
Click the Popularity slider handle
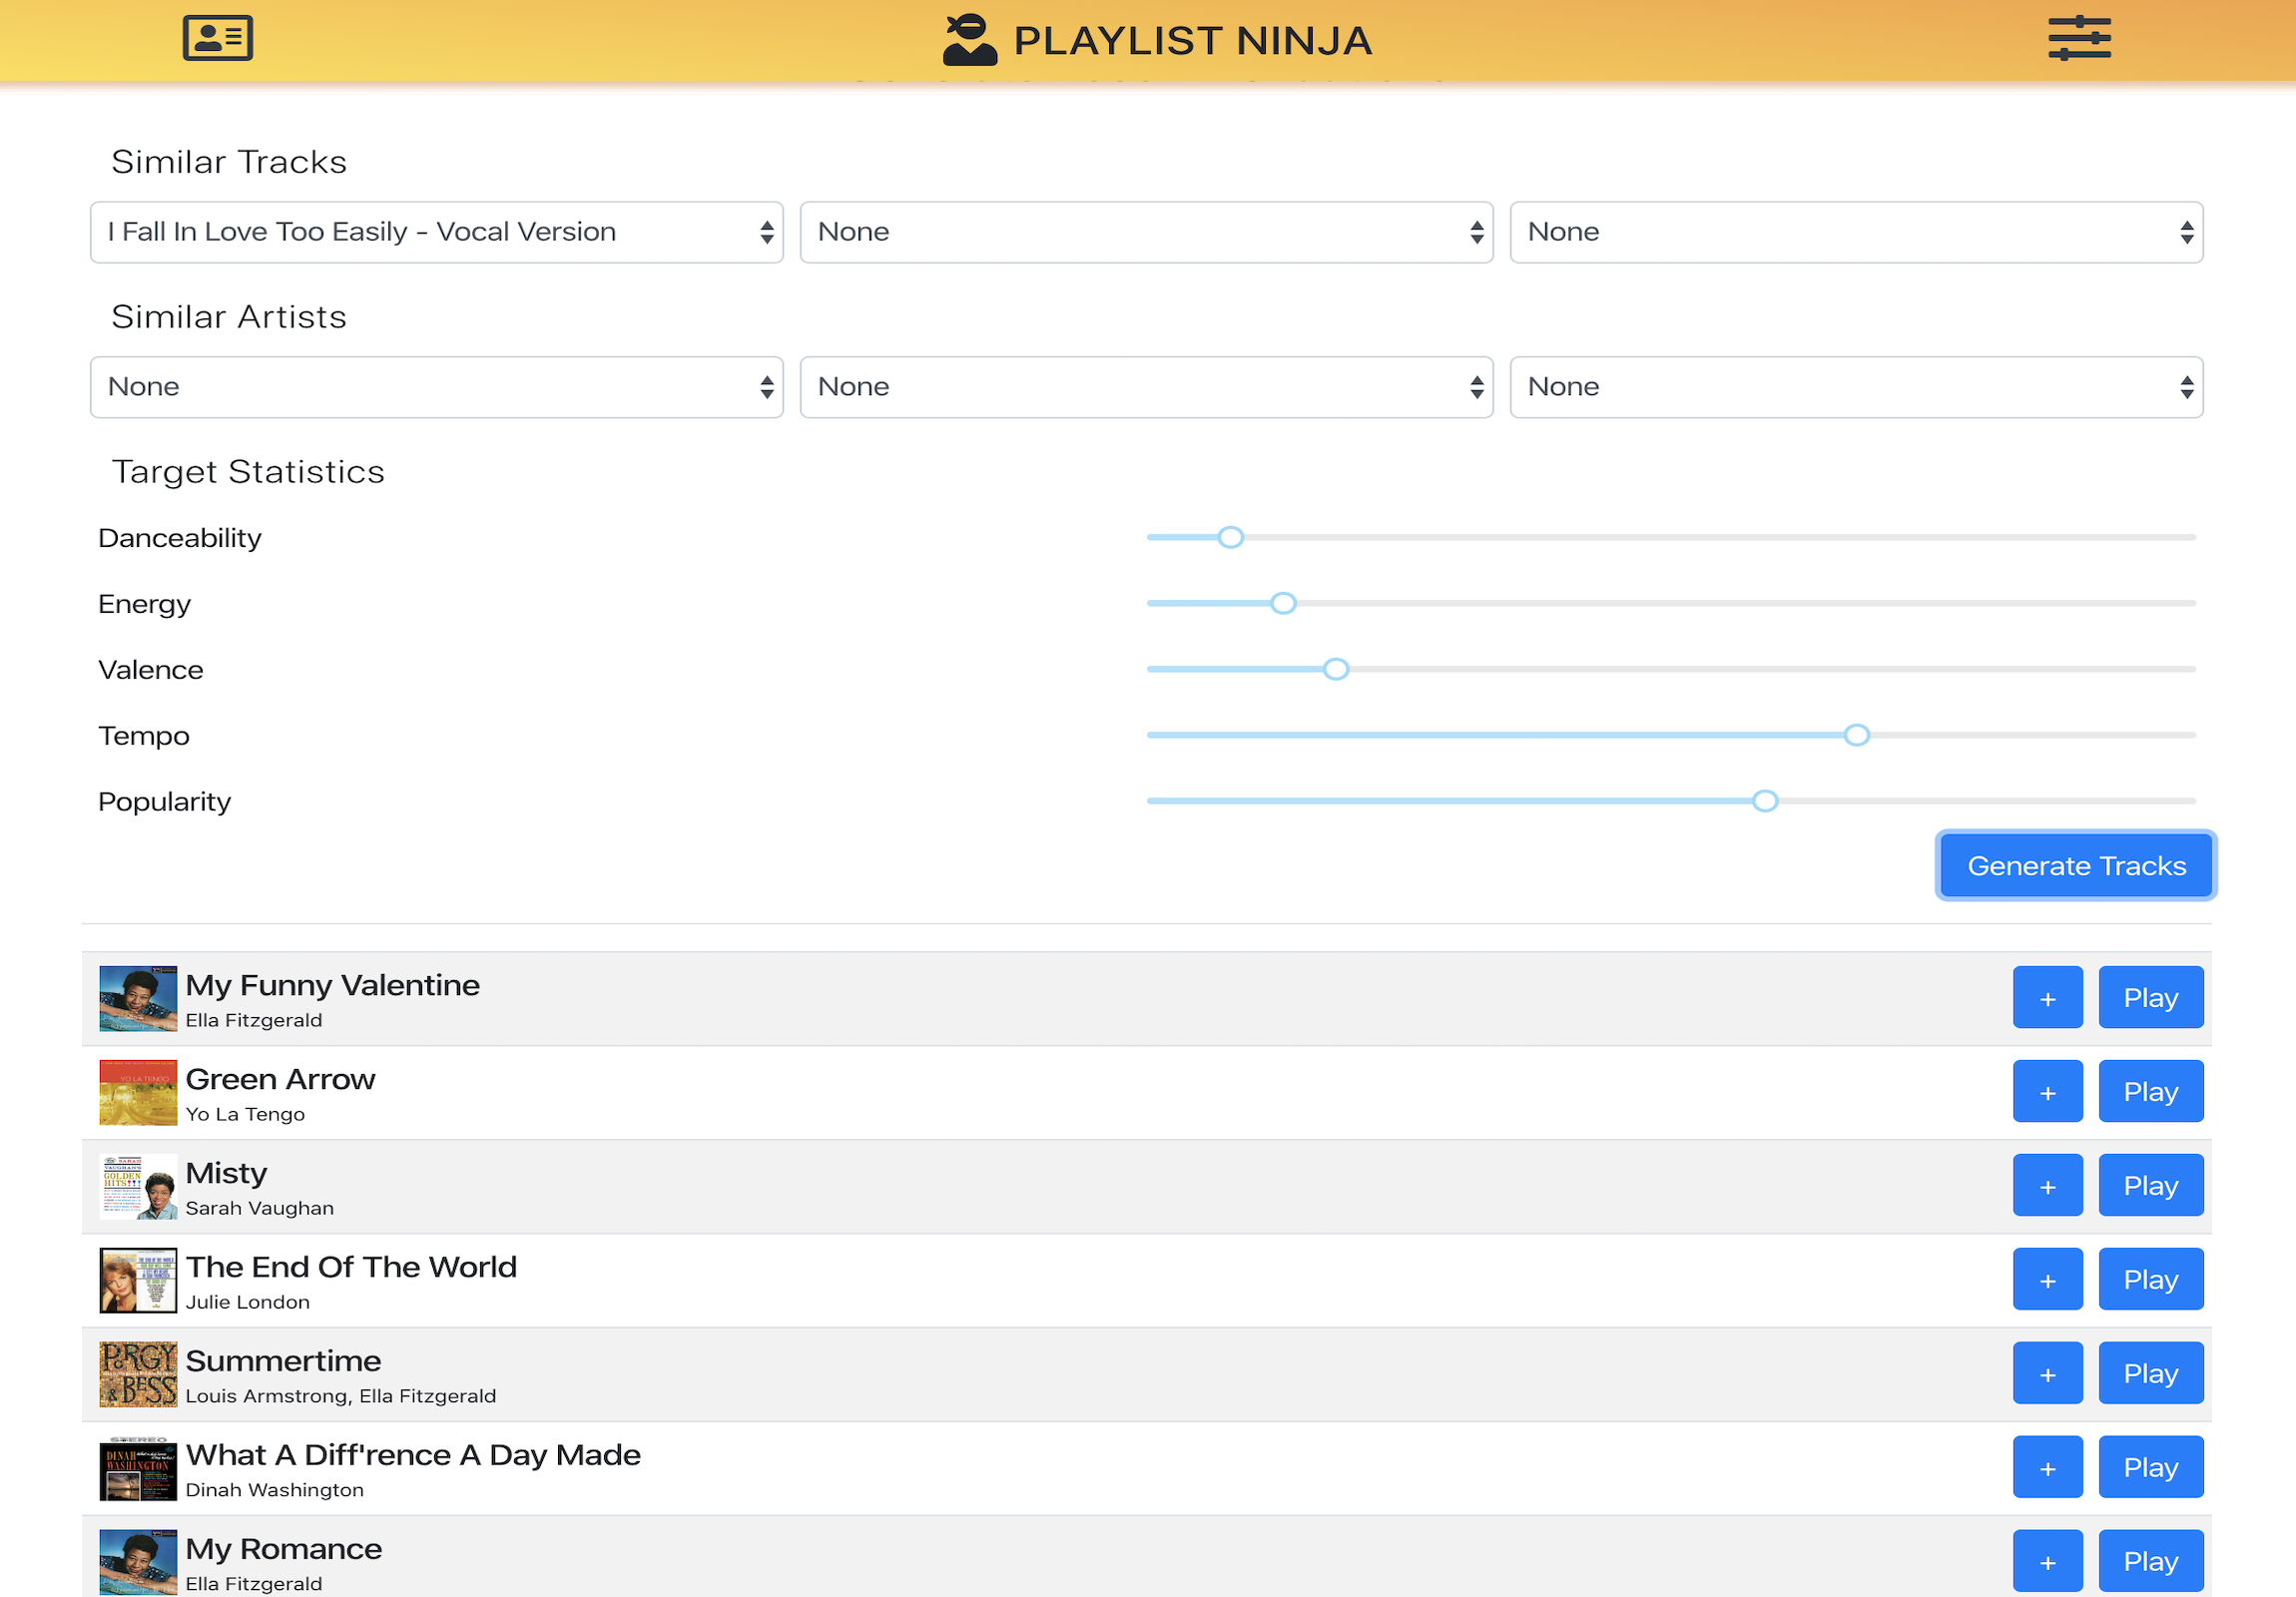pos(1764,801)
